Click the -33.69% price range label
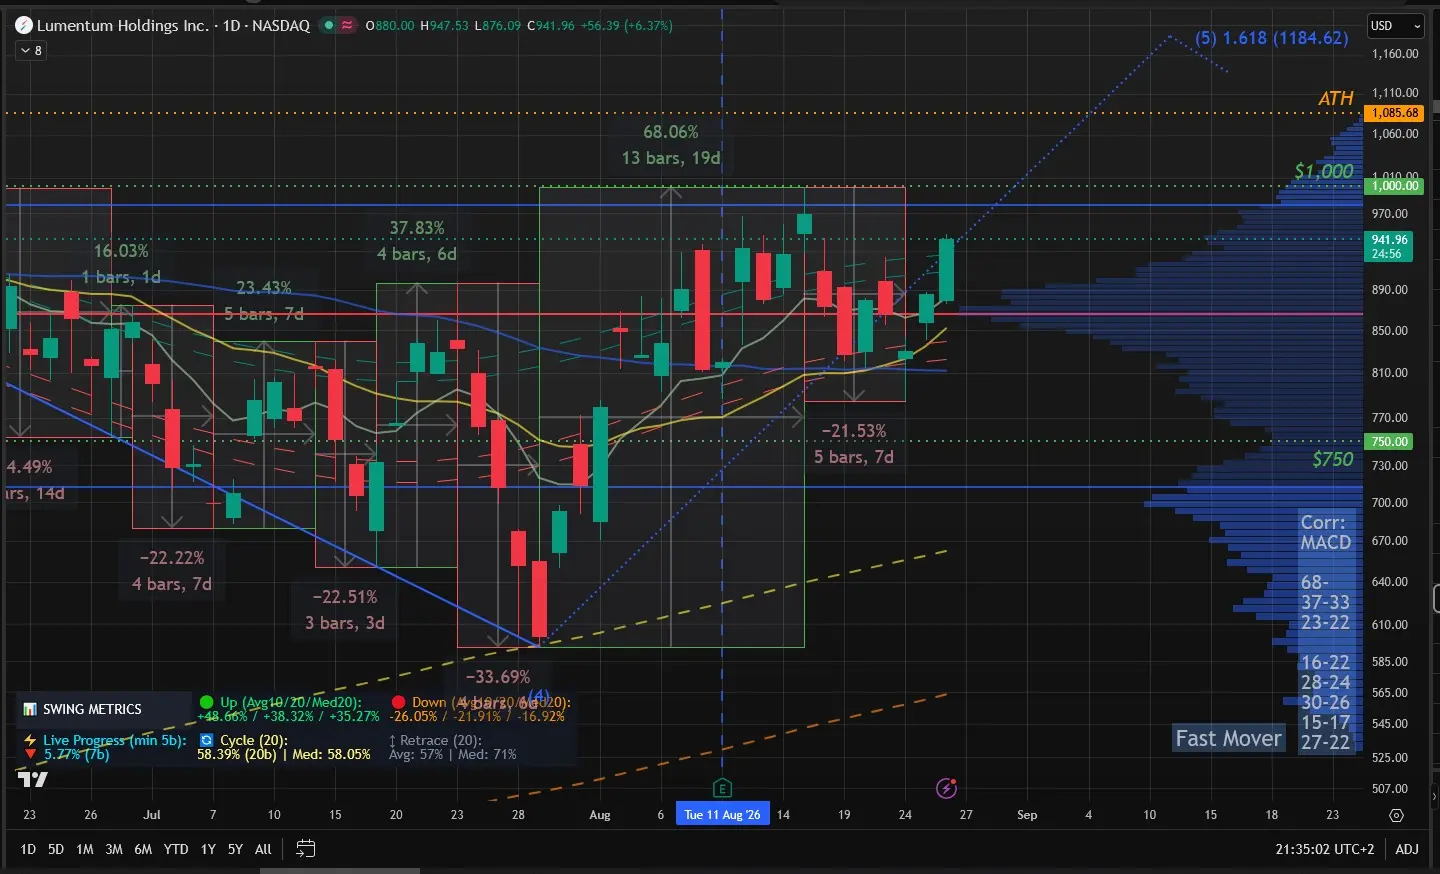This screenshot has width=1440, height=874. point(498,677)
